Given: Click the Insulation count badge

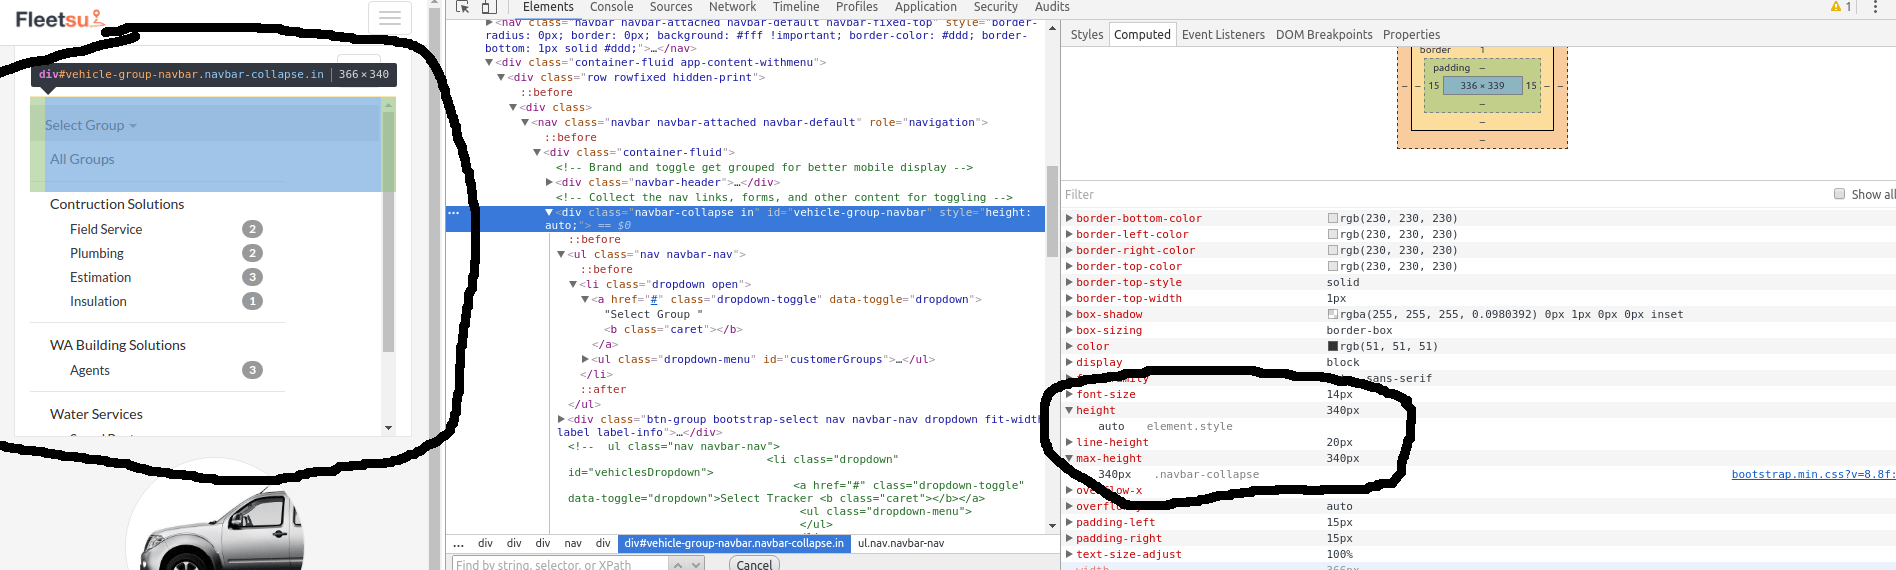Looking at the screenshot, I should (x=252, y=301).
